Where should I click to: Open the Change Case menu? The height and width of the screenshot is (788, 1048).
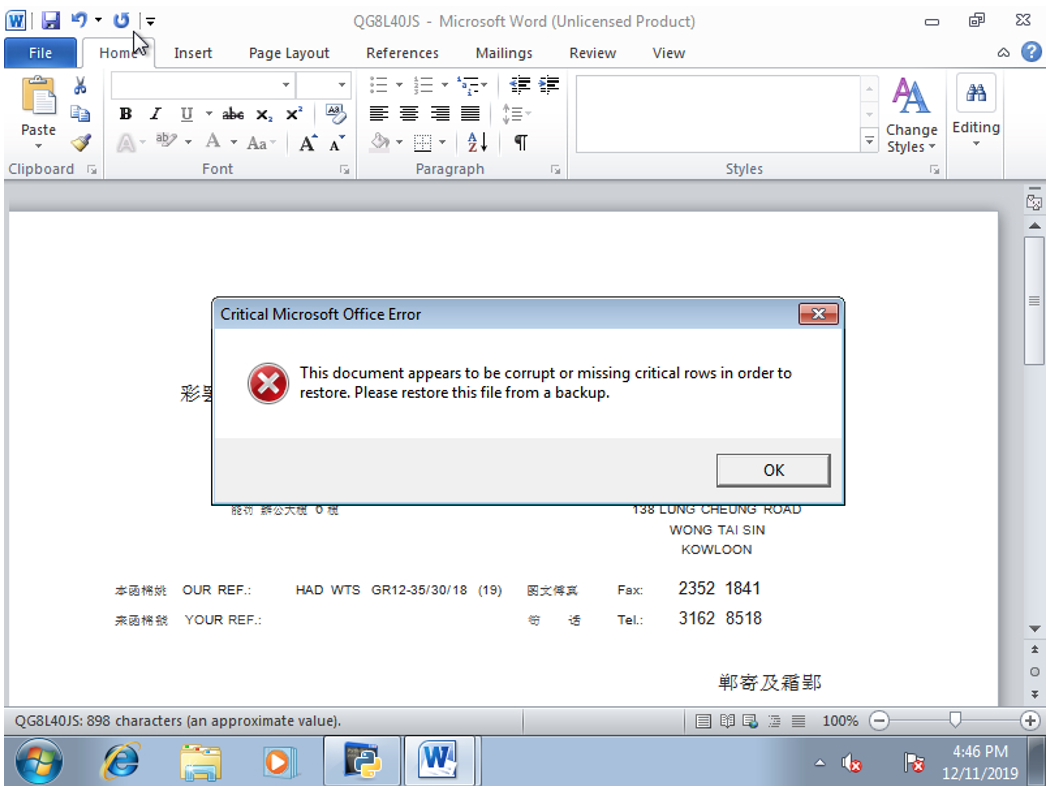(x=260, y=143)
